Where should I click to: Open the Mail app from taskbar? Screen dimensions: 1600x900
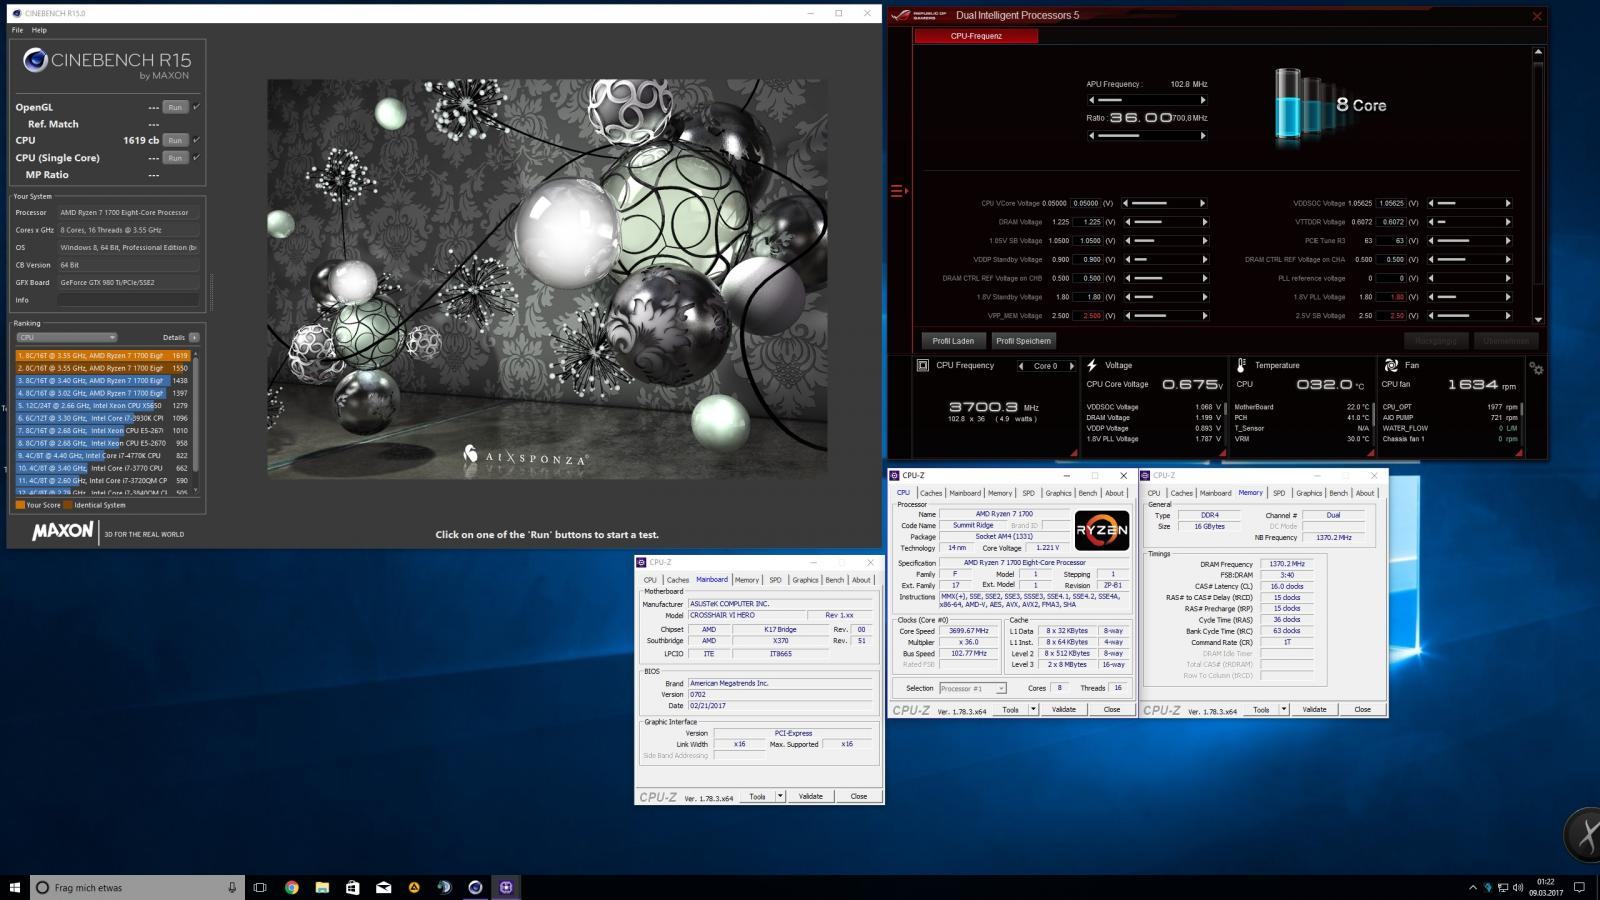click(383, 887)
